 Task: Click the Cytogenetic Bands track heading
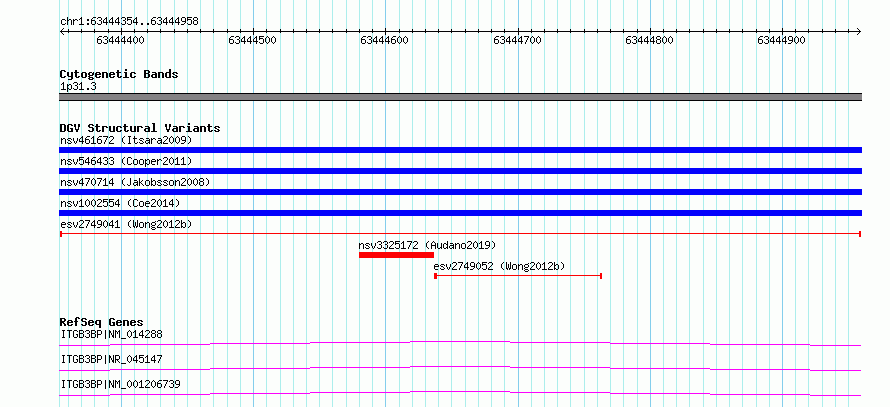point(119,74)
